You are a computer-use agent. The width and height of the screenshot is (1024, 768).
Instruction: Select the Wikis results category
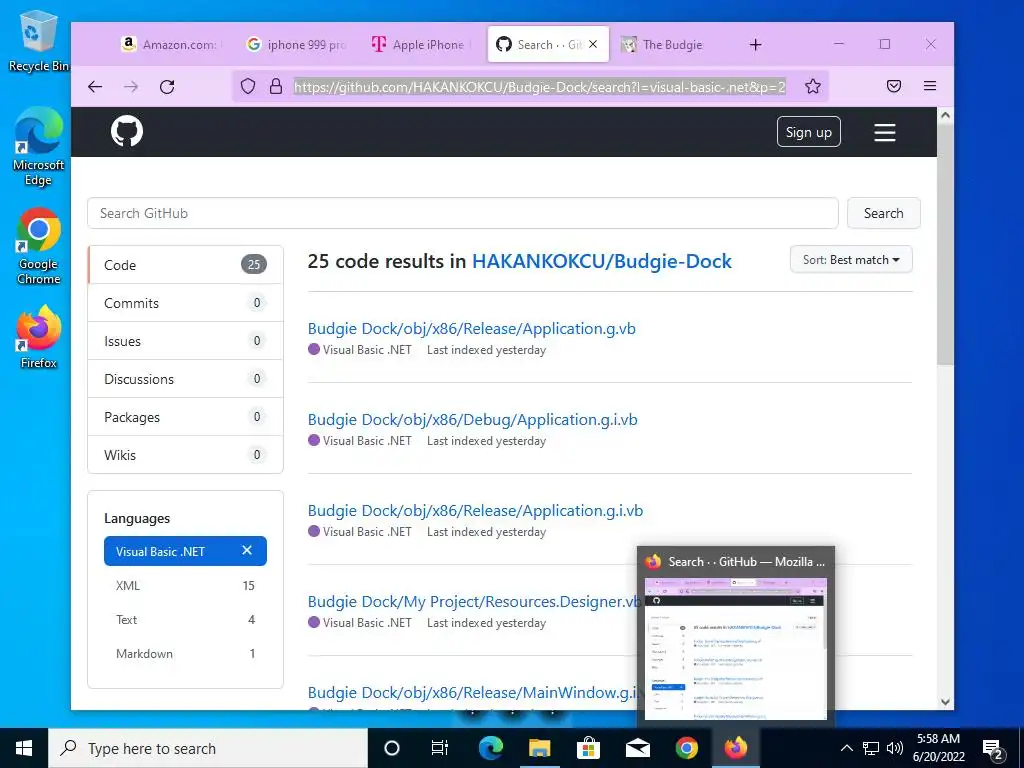pos(185,455)
